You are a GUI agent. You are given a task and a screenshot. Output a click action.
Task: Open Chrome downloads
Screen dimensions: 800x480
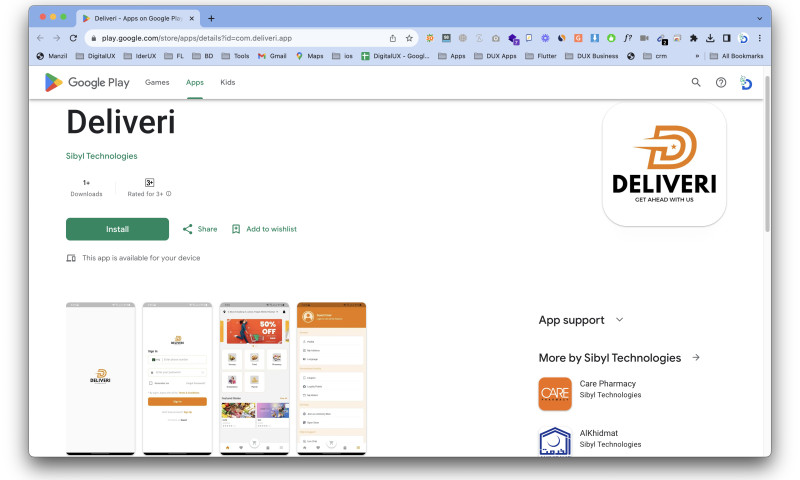710,38
